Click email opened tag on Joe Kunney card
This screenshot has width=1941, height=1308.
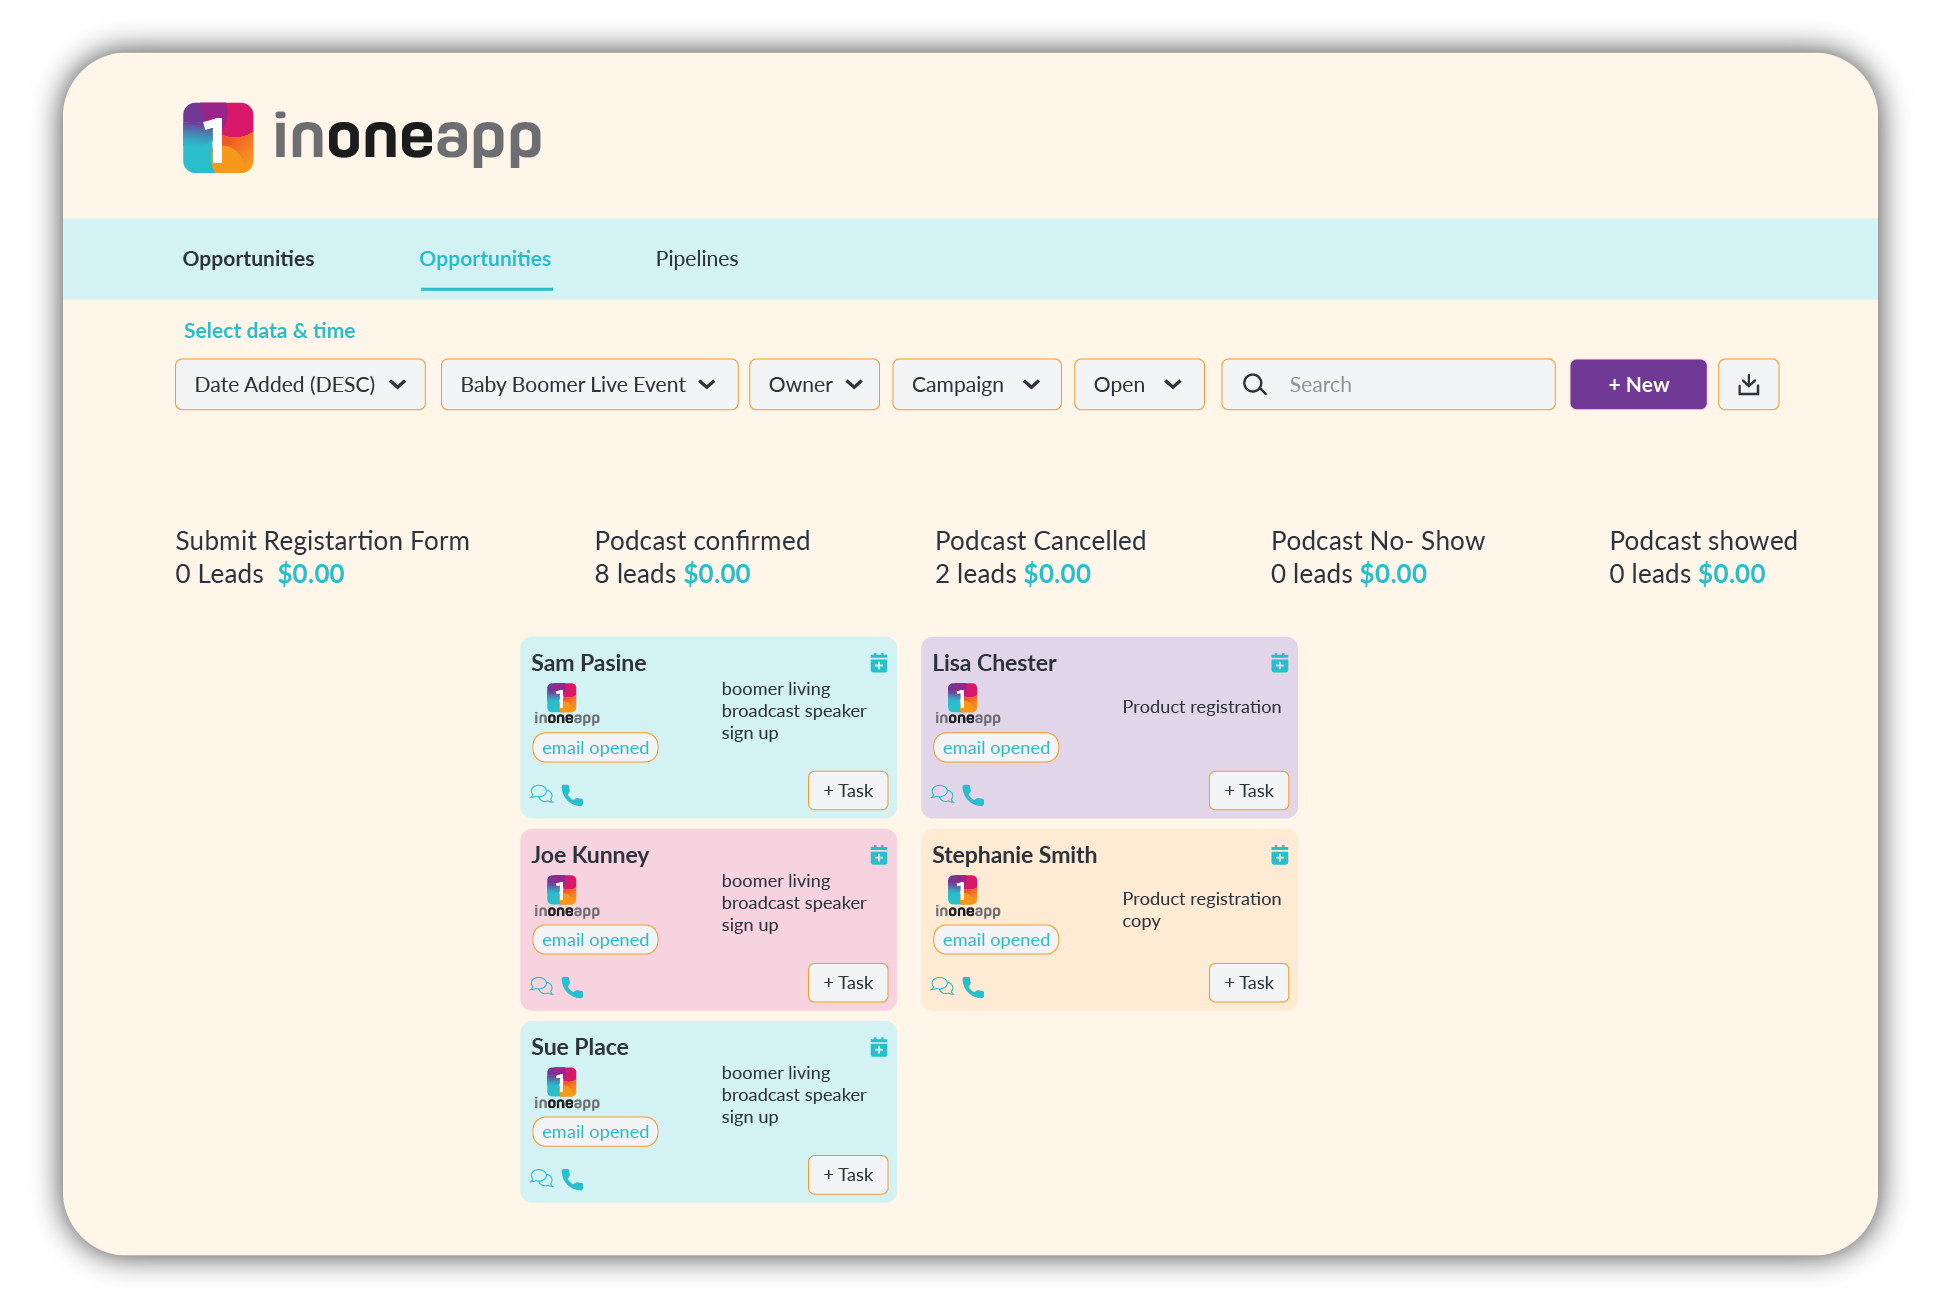[595, 940]
